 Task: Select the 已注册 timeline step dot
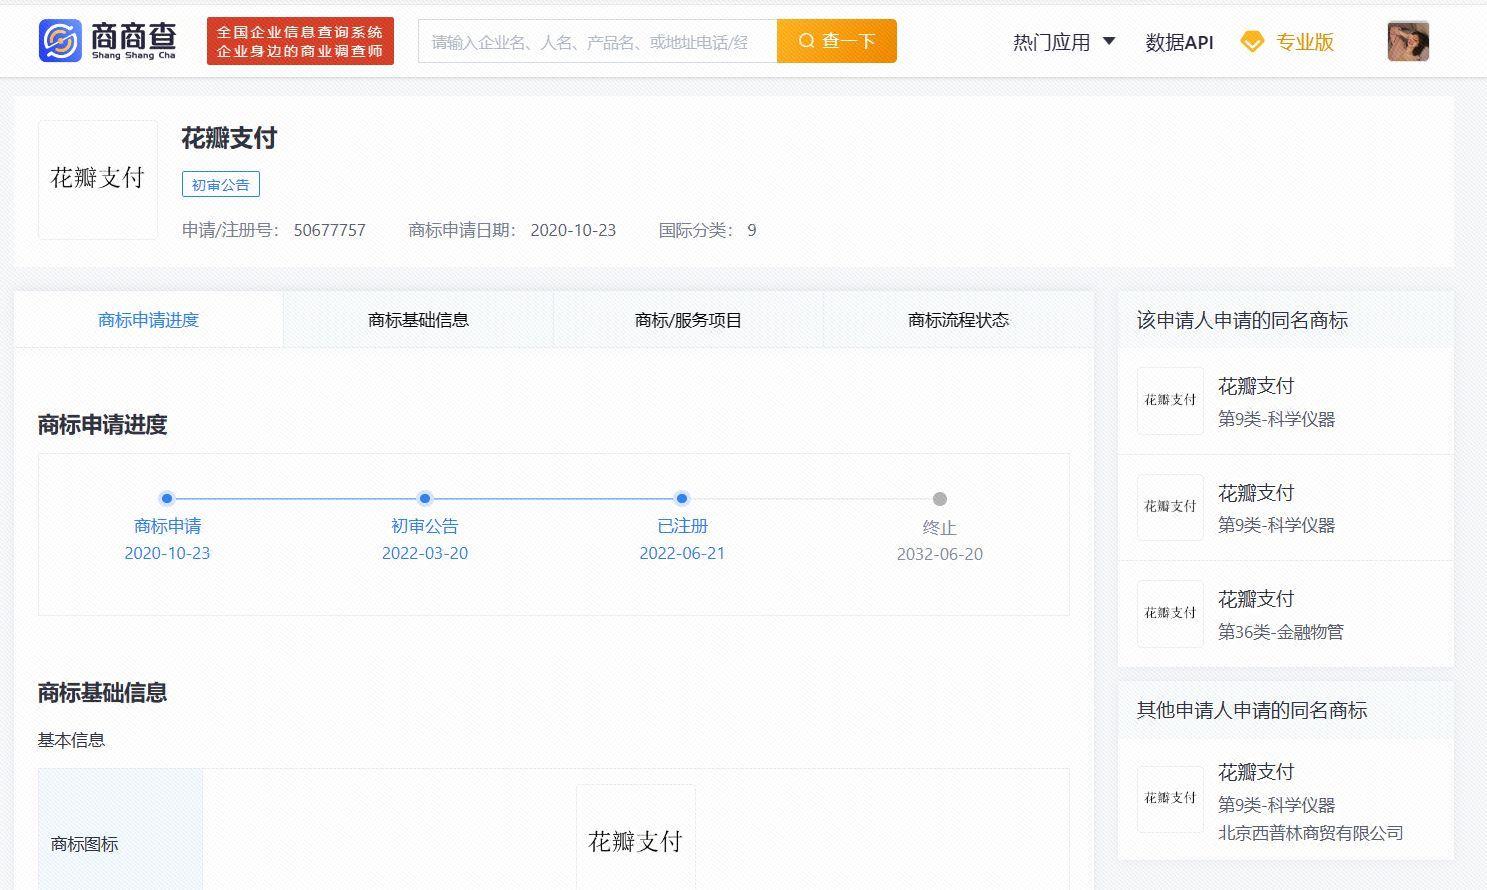click(682, 498)
